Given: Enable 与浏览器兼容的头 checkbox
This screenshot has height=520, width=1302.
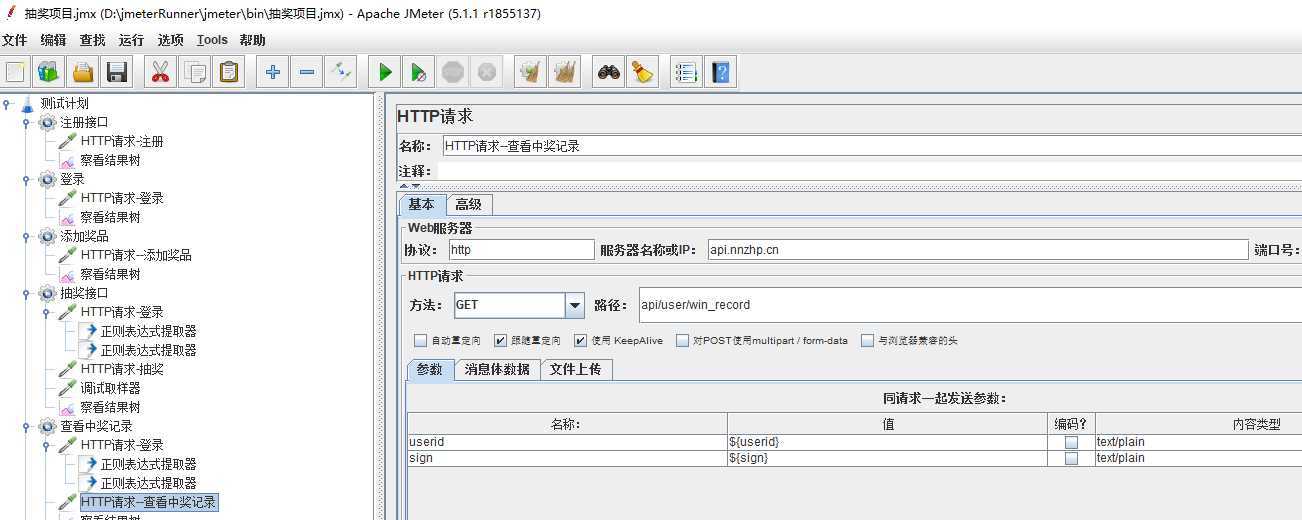Looking at the screenshot, I should pyautogui.click(x=867, y=340).
